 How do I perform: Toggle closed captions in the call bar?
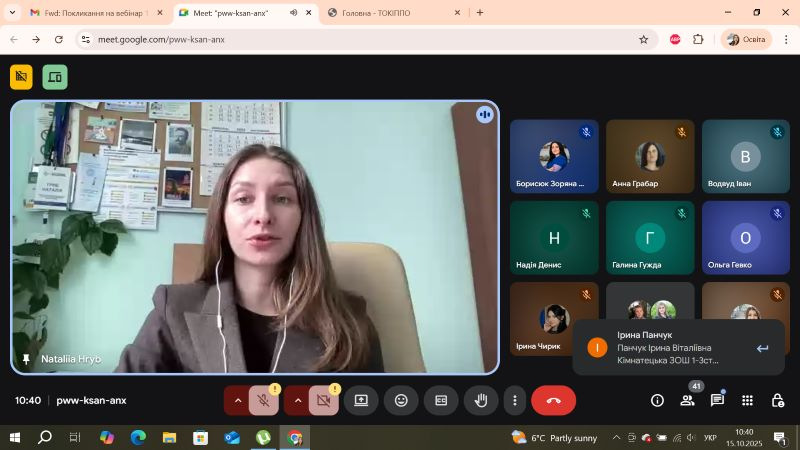[441, 400]
